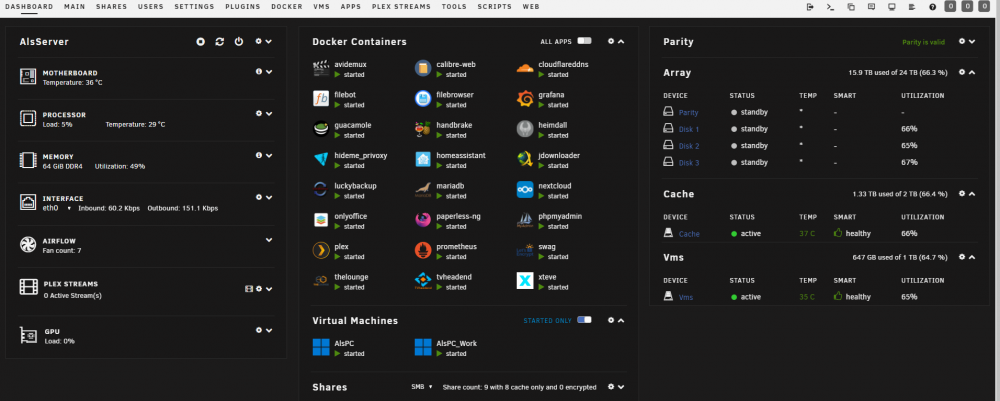Open the MAIN menu tab
The width and height of the screenshot is (1000, 401).
[x=75, y=7]
